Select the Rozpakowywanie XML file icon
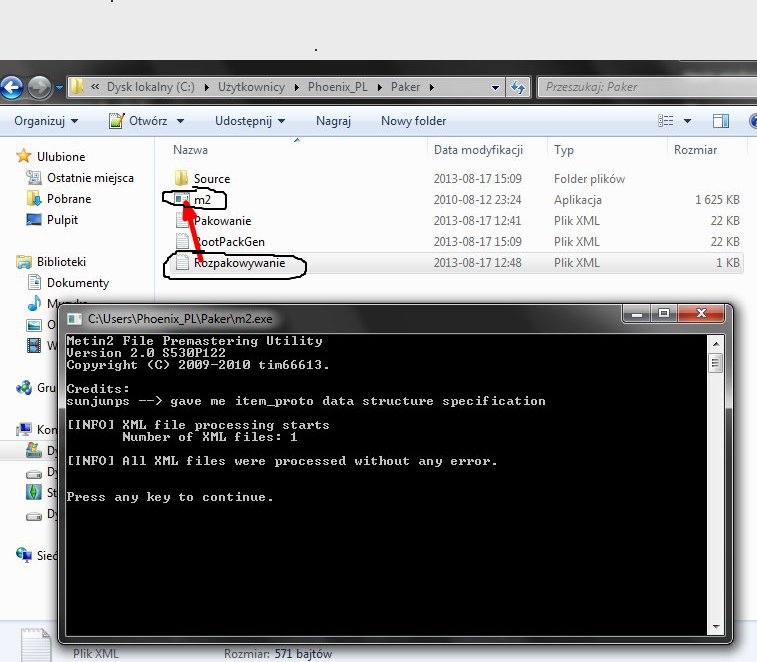 (182, 262)
